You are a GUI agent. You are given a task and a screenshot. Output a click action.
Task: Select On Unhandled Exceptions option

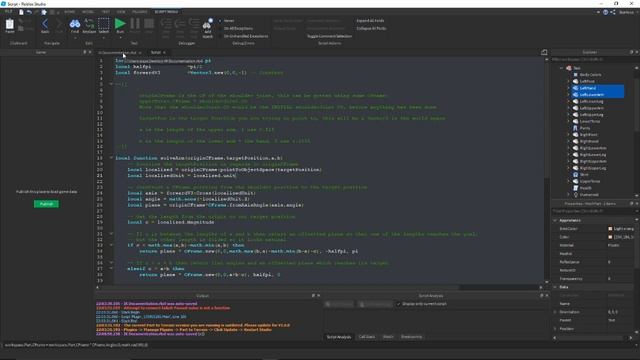(x=243, y=36)
